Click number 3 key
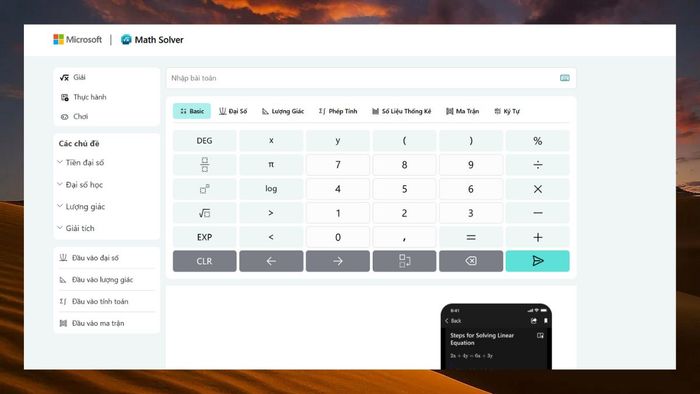The image size is (700, 394). 471,213
